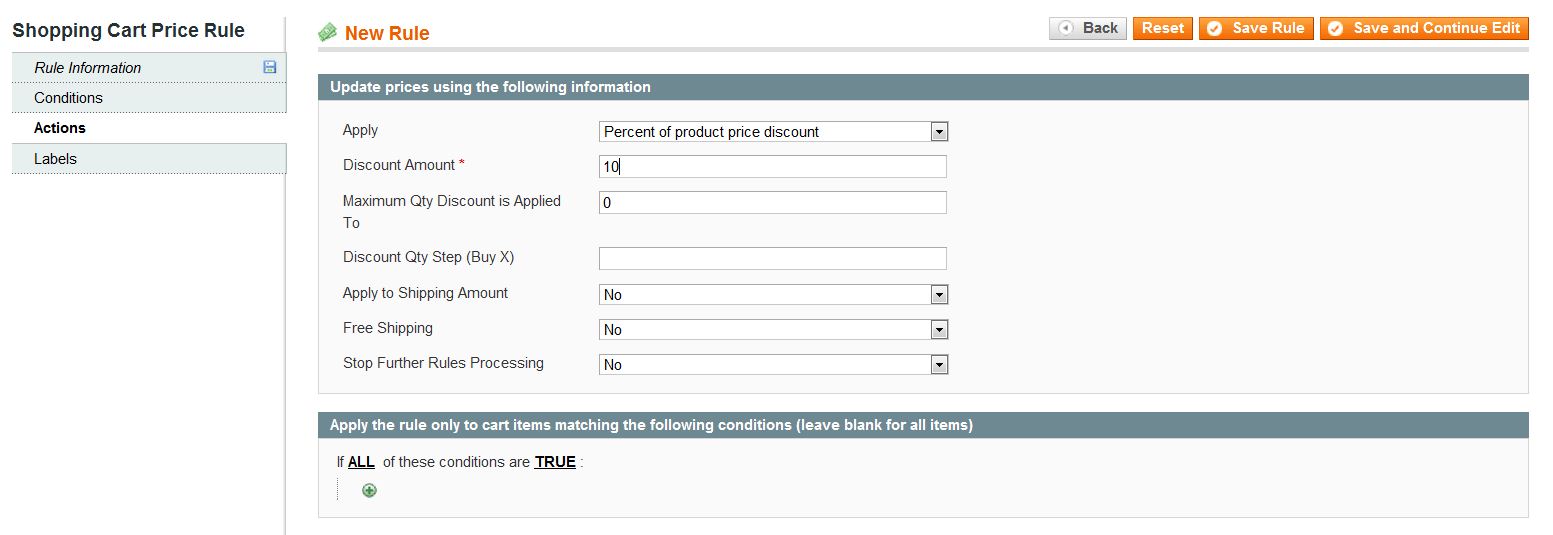1553x535 pixels.
Task: Click the Maximum Qty Discount input field
Action: point(772,203)
